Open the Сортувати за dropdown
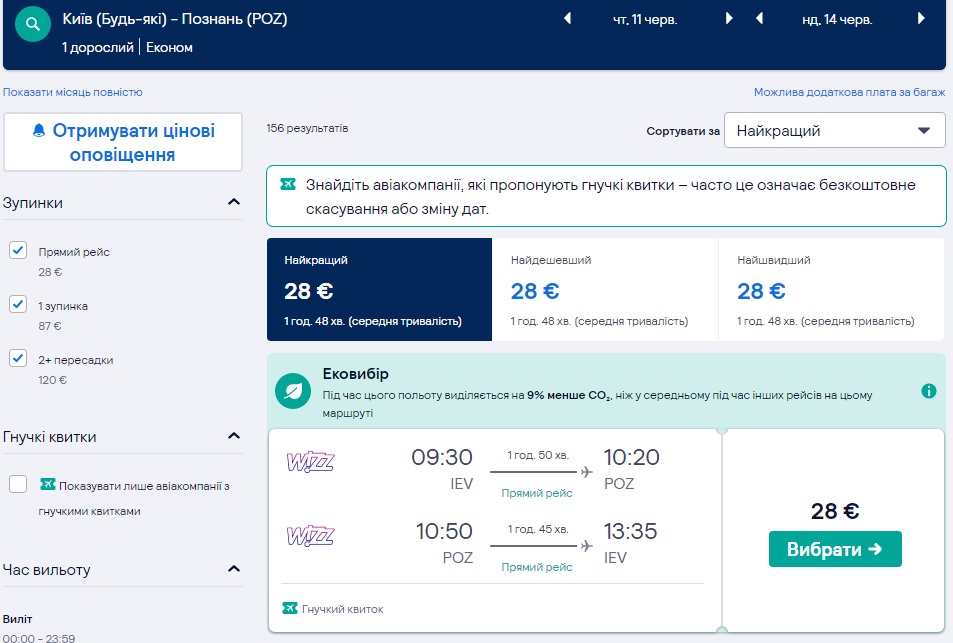The width and height of the screenshot is (953, 643). [834, 131]
